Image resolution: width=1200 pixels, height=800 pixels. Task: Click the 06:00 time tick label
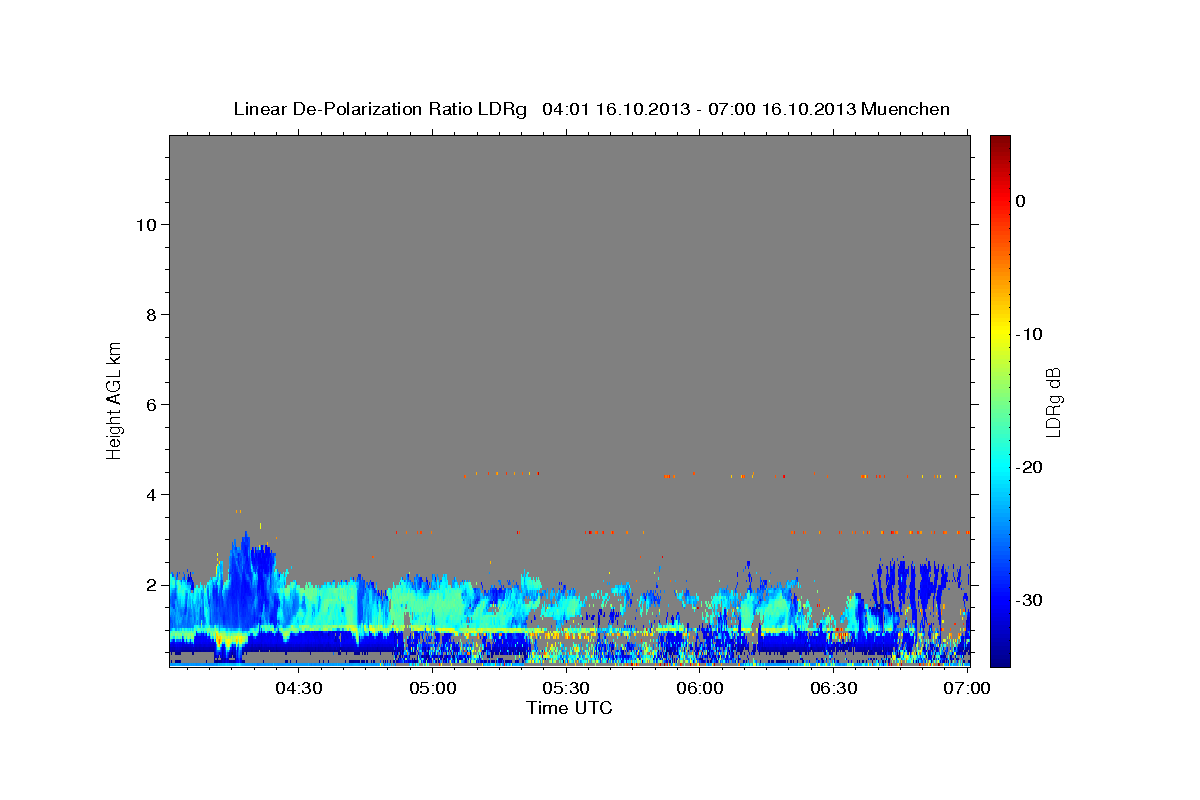coord(700,688)
